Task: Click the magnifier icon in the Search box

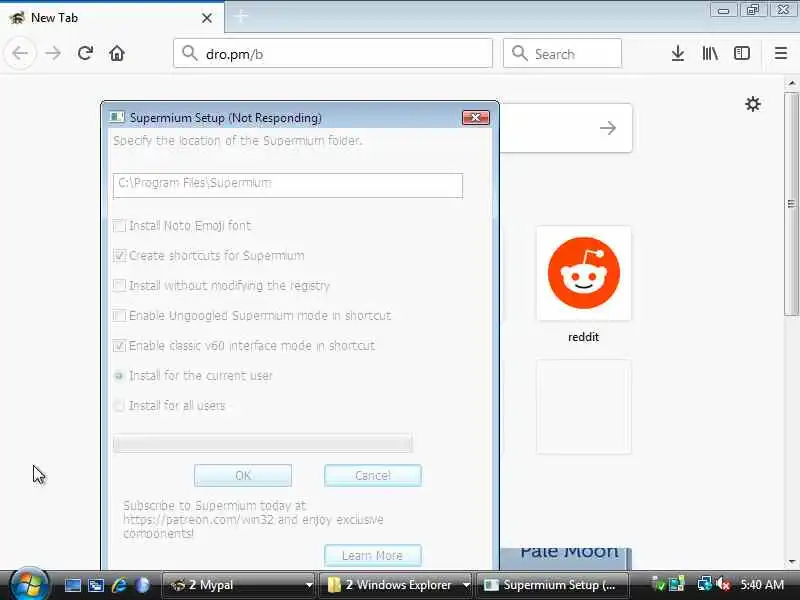Action: [x=519, y=53]
